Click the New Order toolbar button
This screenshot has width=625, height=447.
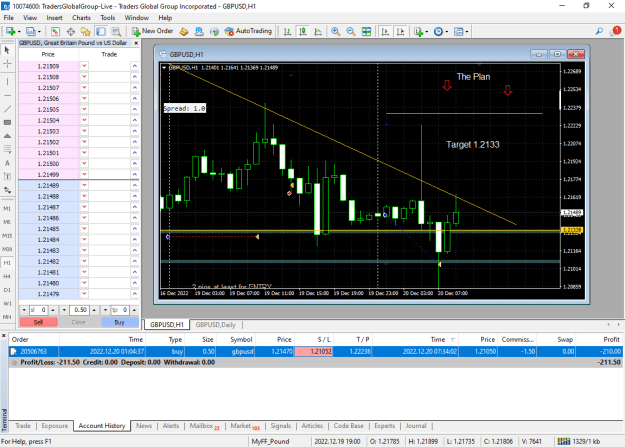point(153,31)
